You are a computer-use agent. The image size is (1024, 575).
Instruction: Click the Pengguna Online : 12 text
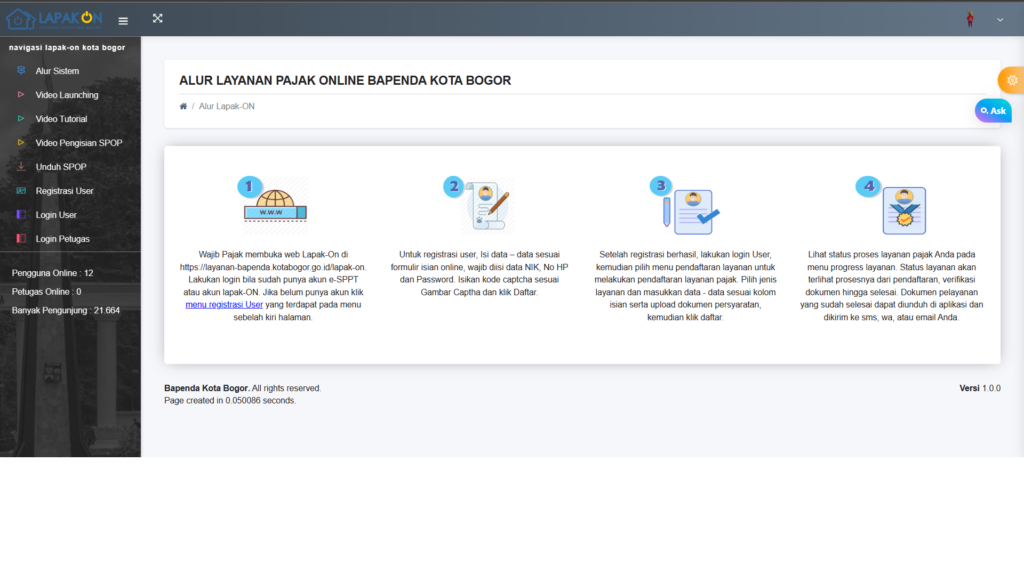(52, 273)
